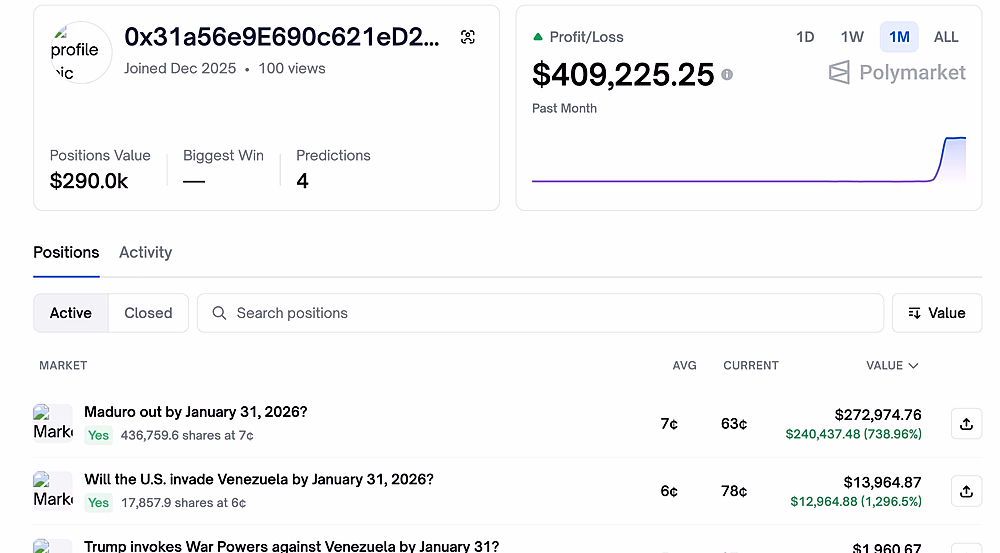Switch to the Activity tab
Screen dimensions: 1000x553
[145, 252]
